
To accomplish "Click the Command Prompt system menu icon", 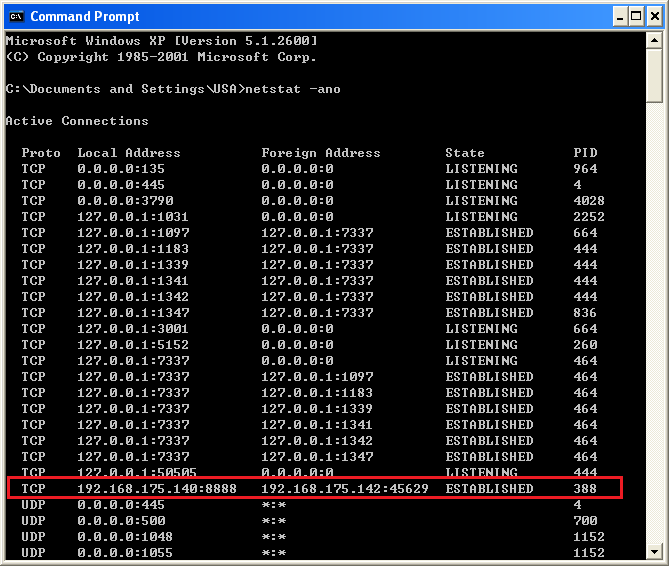I will [x=17, y=16].
